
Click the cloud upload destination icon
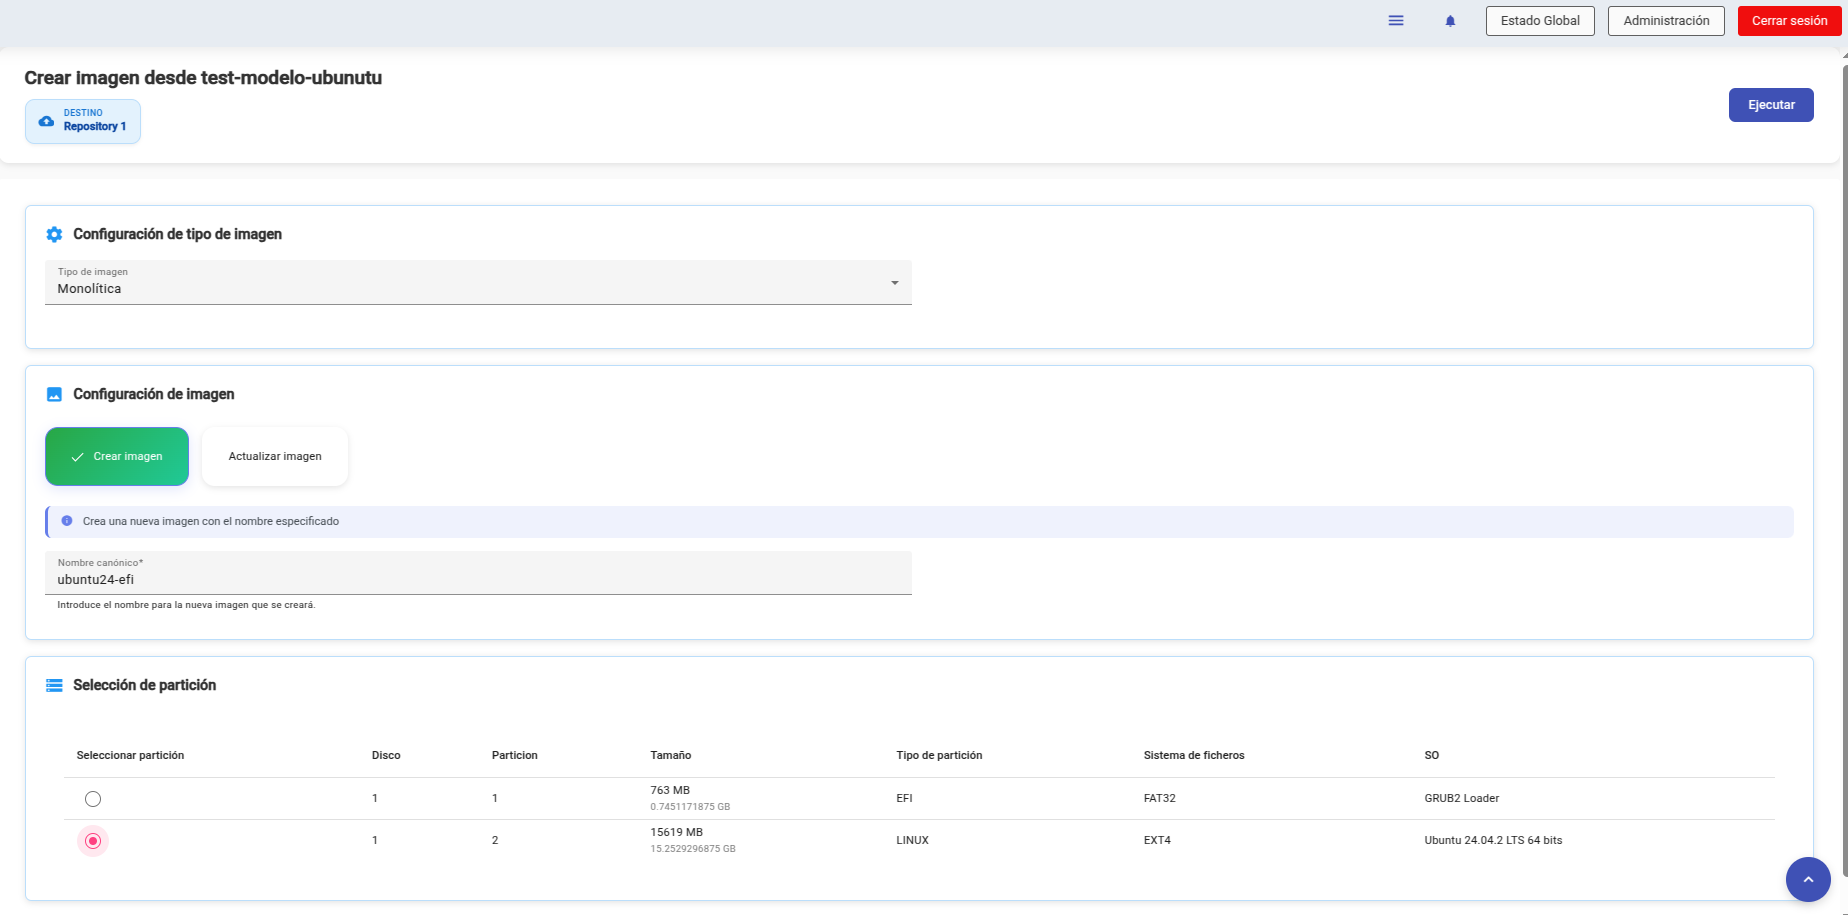pos(46,121)
